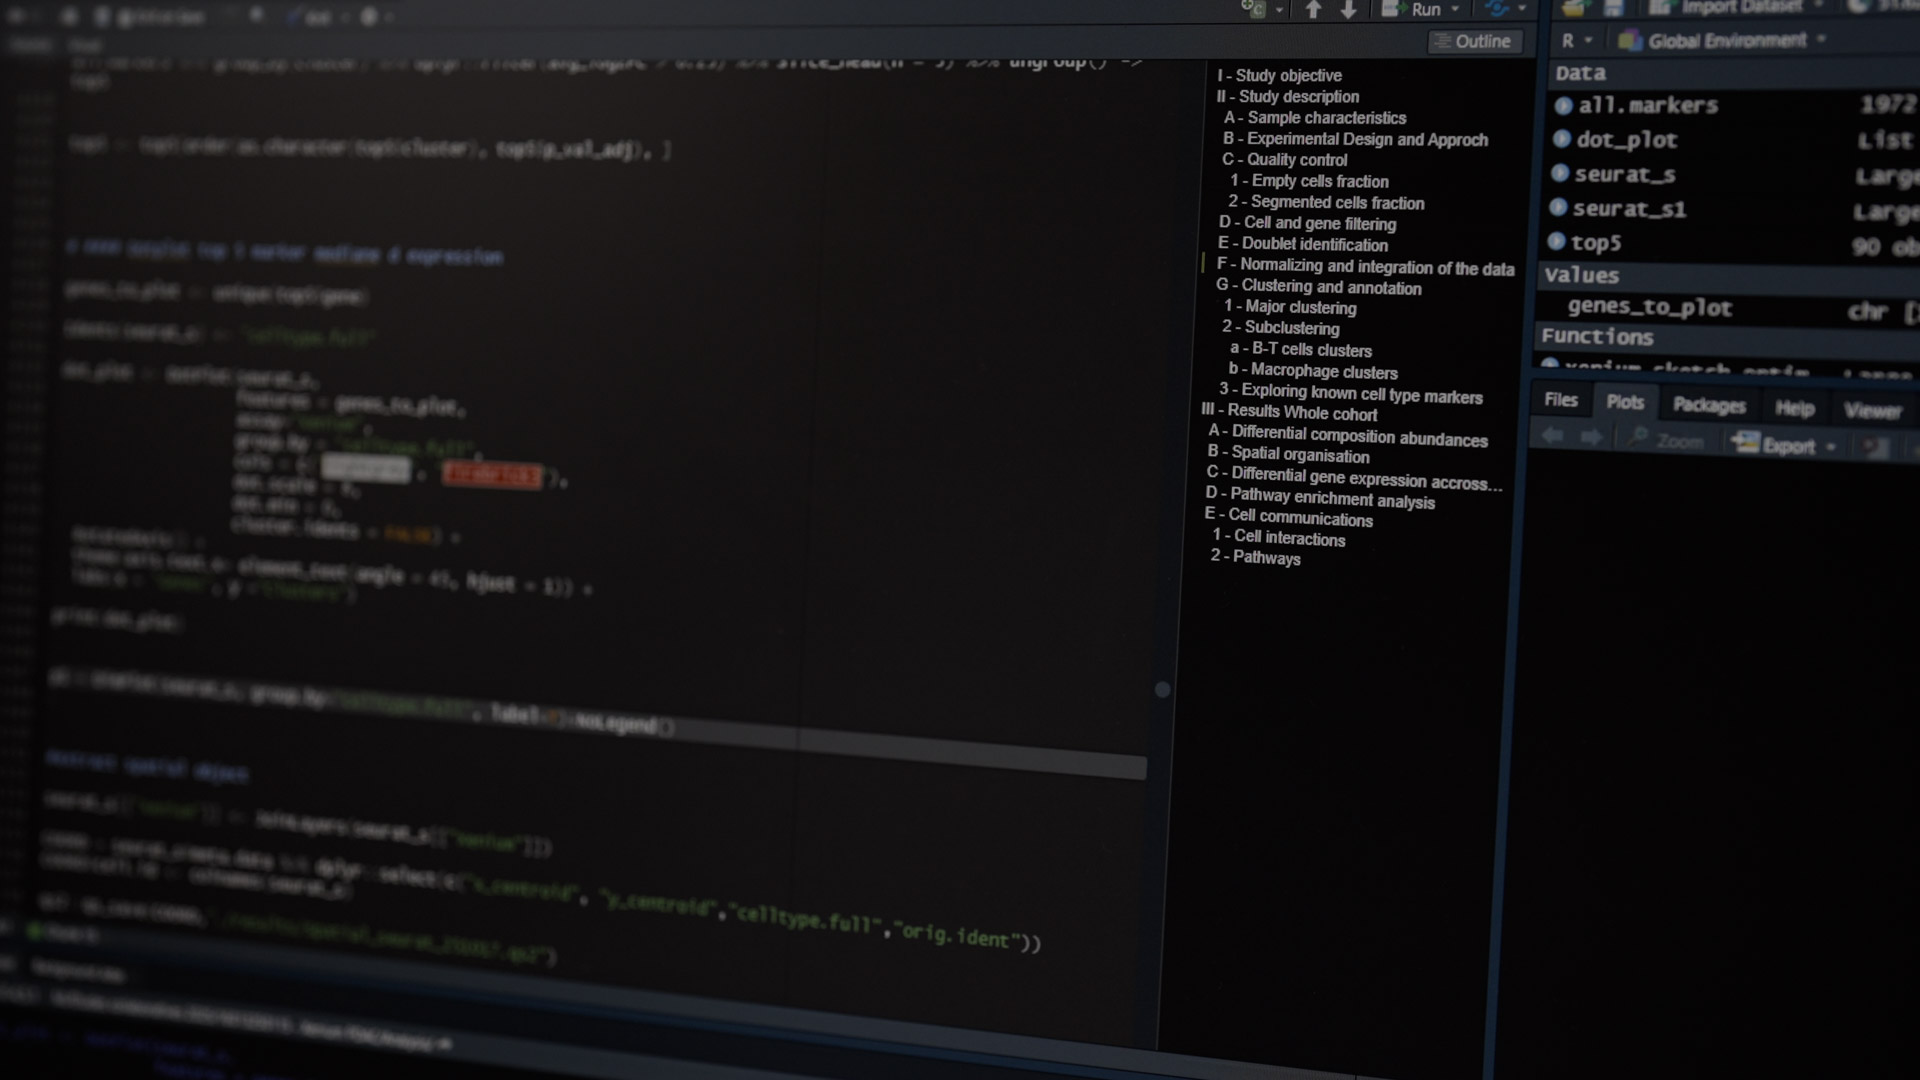Open the Run dropdown arrow
Viewport: 1920px width, 1080px height.
click(x=1455, y=9)
